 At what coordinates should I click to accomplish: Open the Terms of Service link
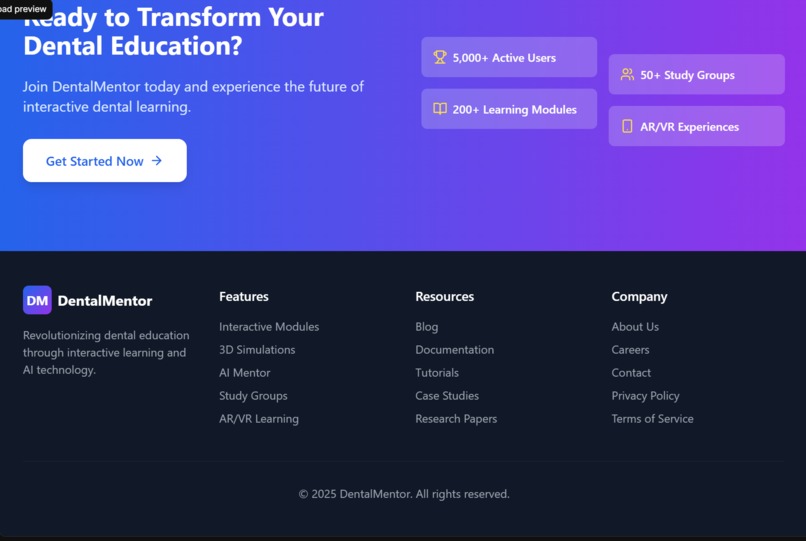click(652, 419)
